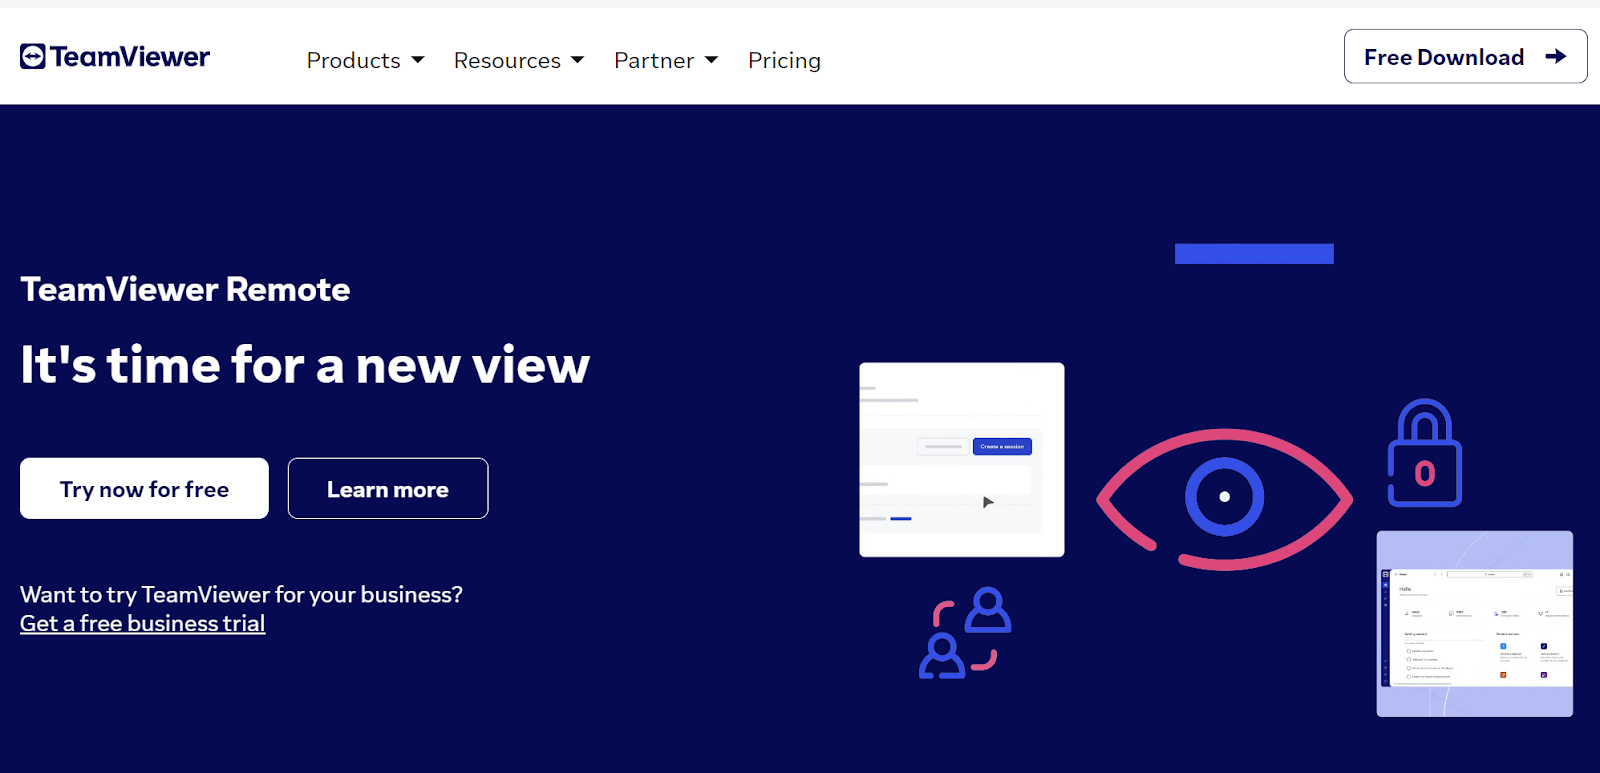Image resolution: width=1600 pixels, height=773 pixels.
Task: Click the dashboard screenshot thumbnail
Action: click(x=1475, y=624)
